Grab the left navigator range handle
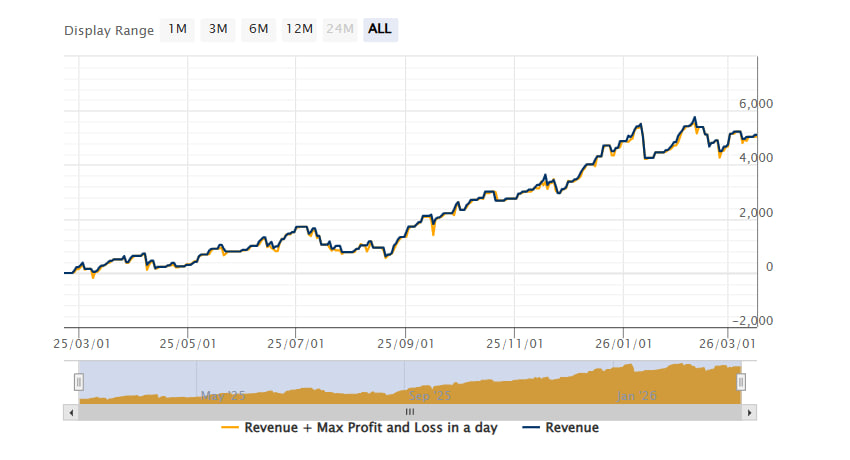 (x=79, y=382)
